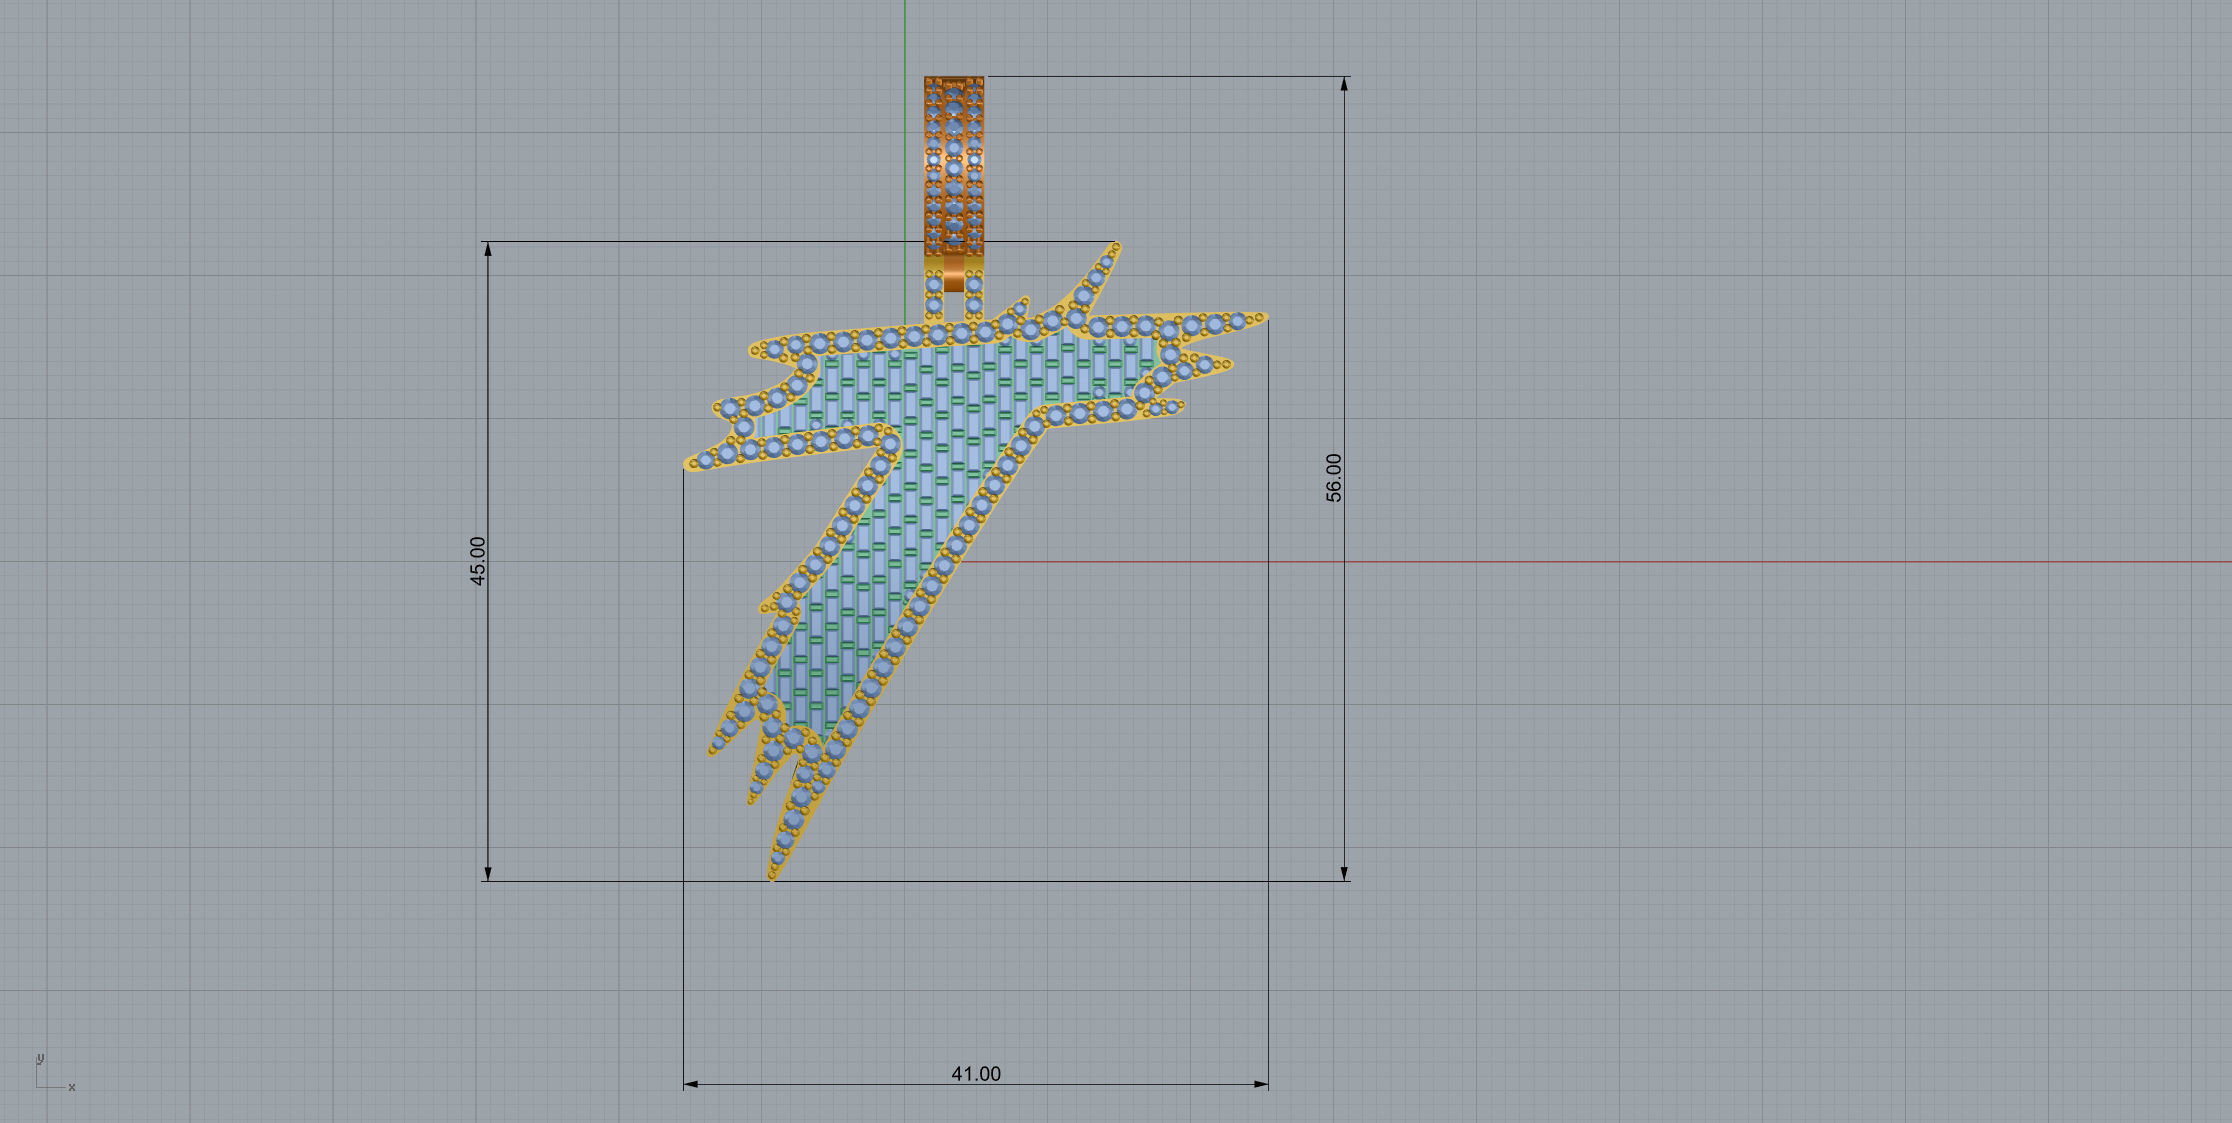Click the world XY axis icon

tap(42, 1078)
